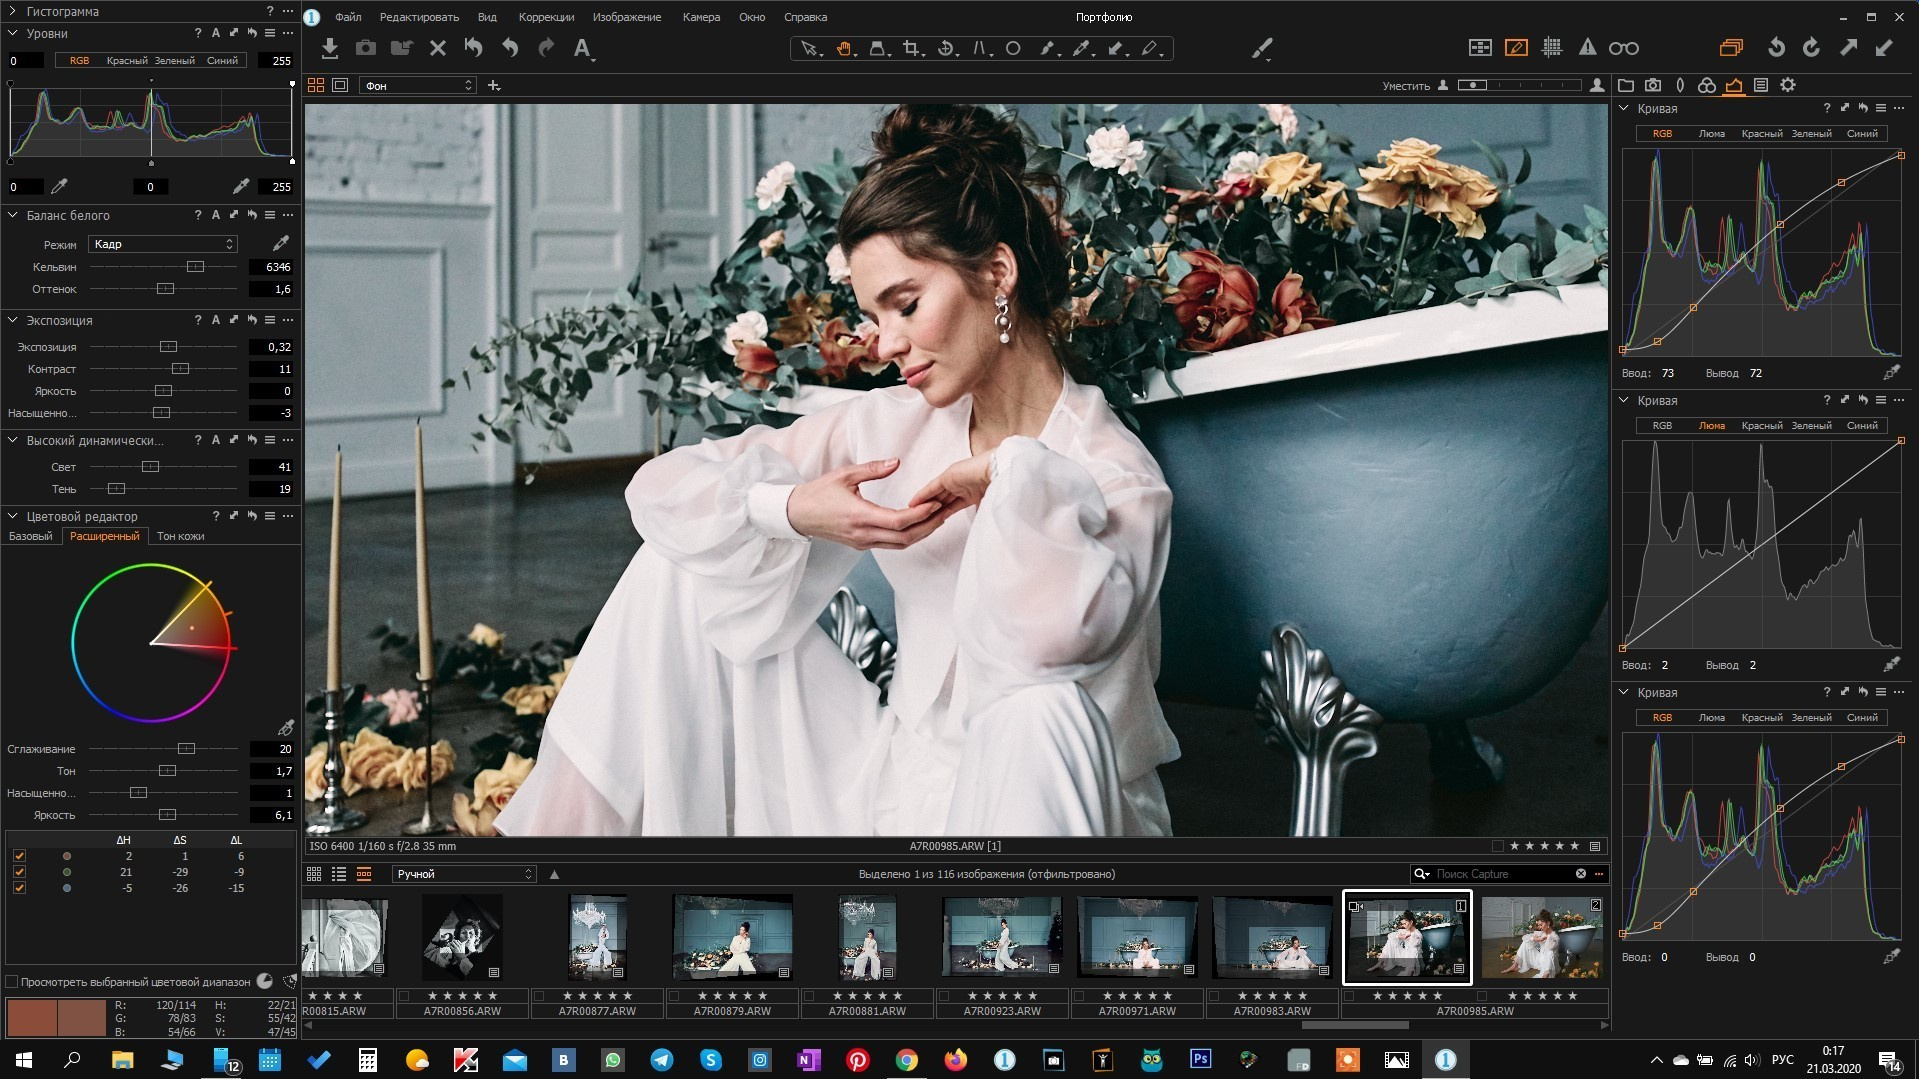Uncheck the third color correction row checkbox

(19, 888)
